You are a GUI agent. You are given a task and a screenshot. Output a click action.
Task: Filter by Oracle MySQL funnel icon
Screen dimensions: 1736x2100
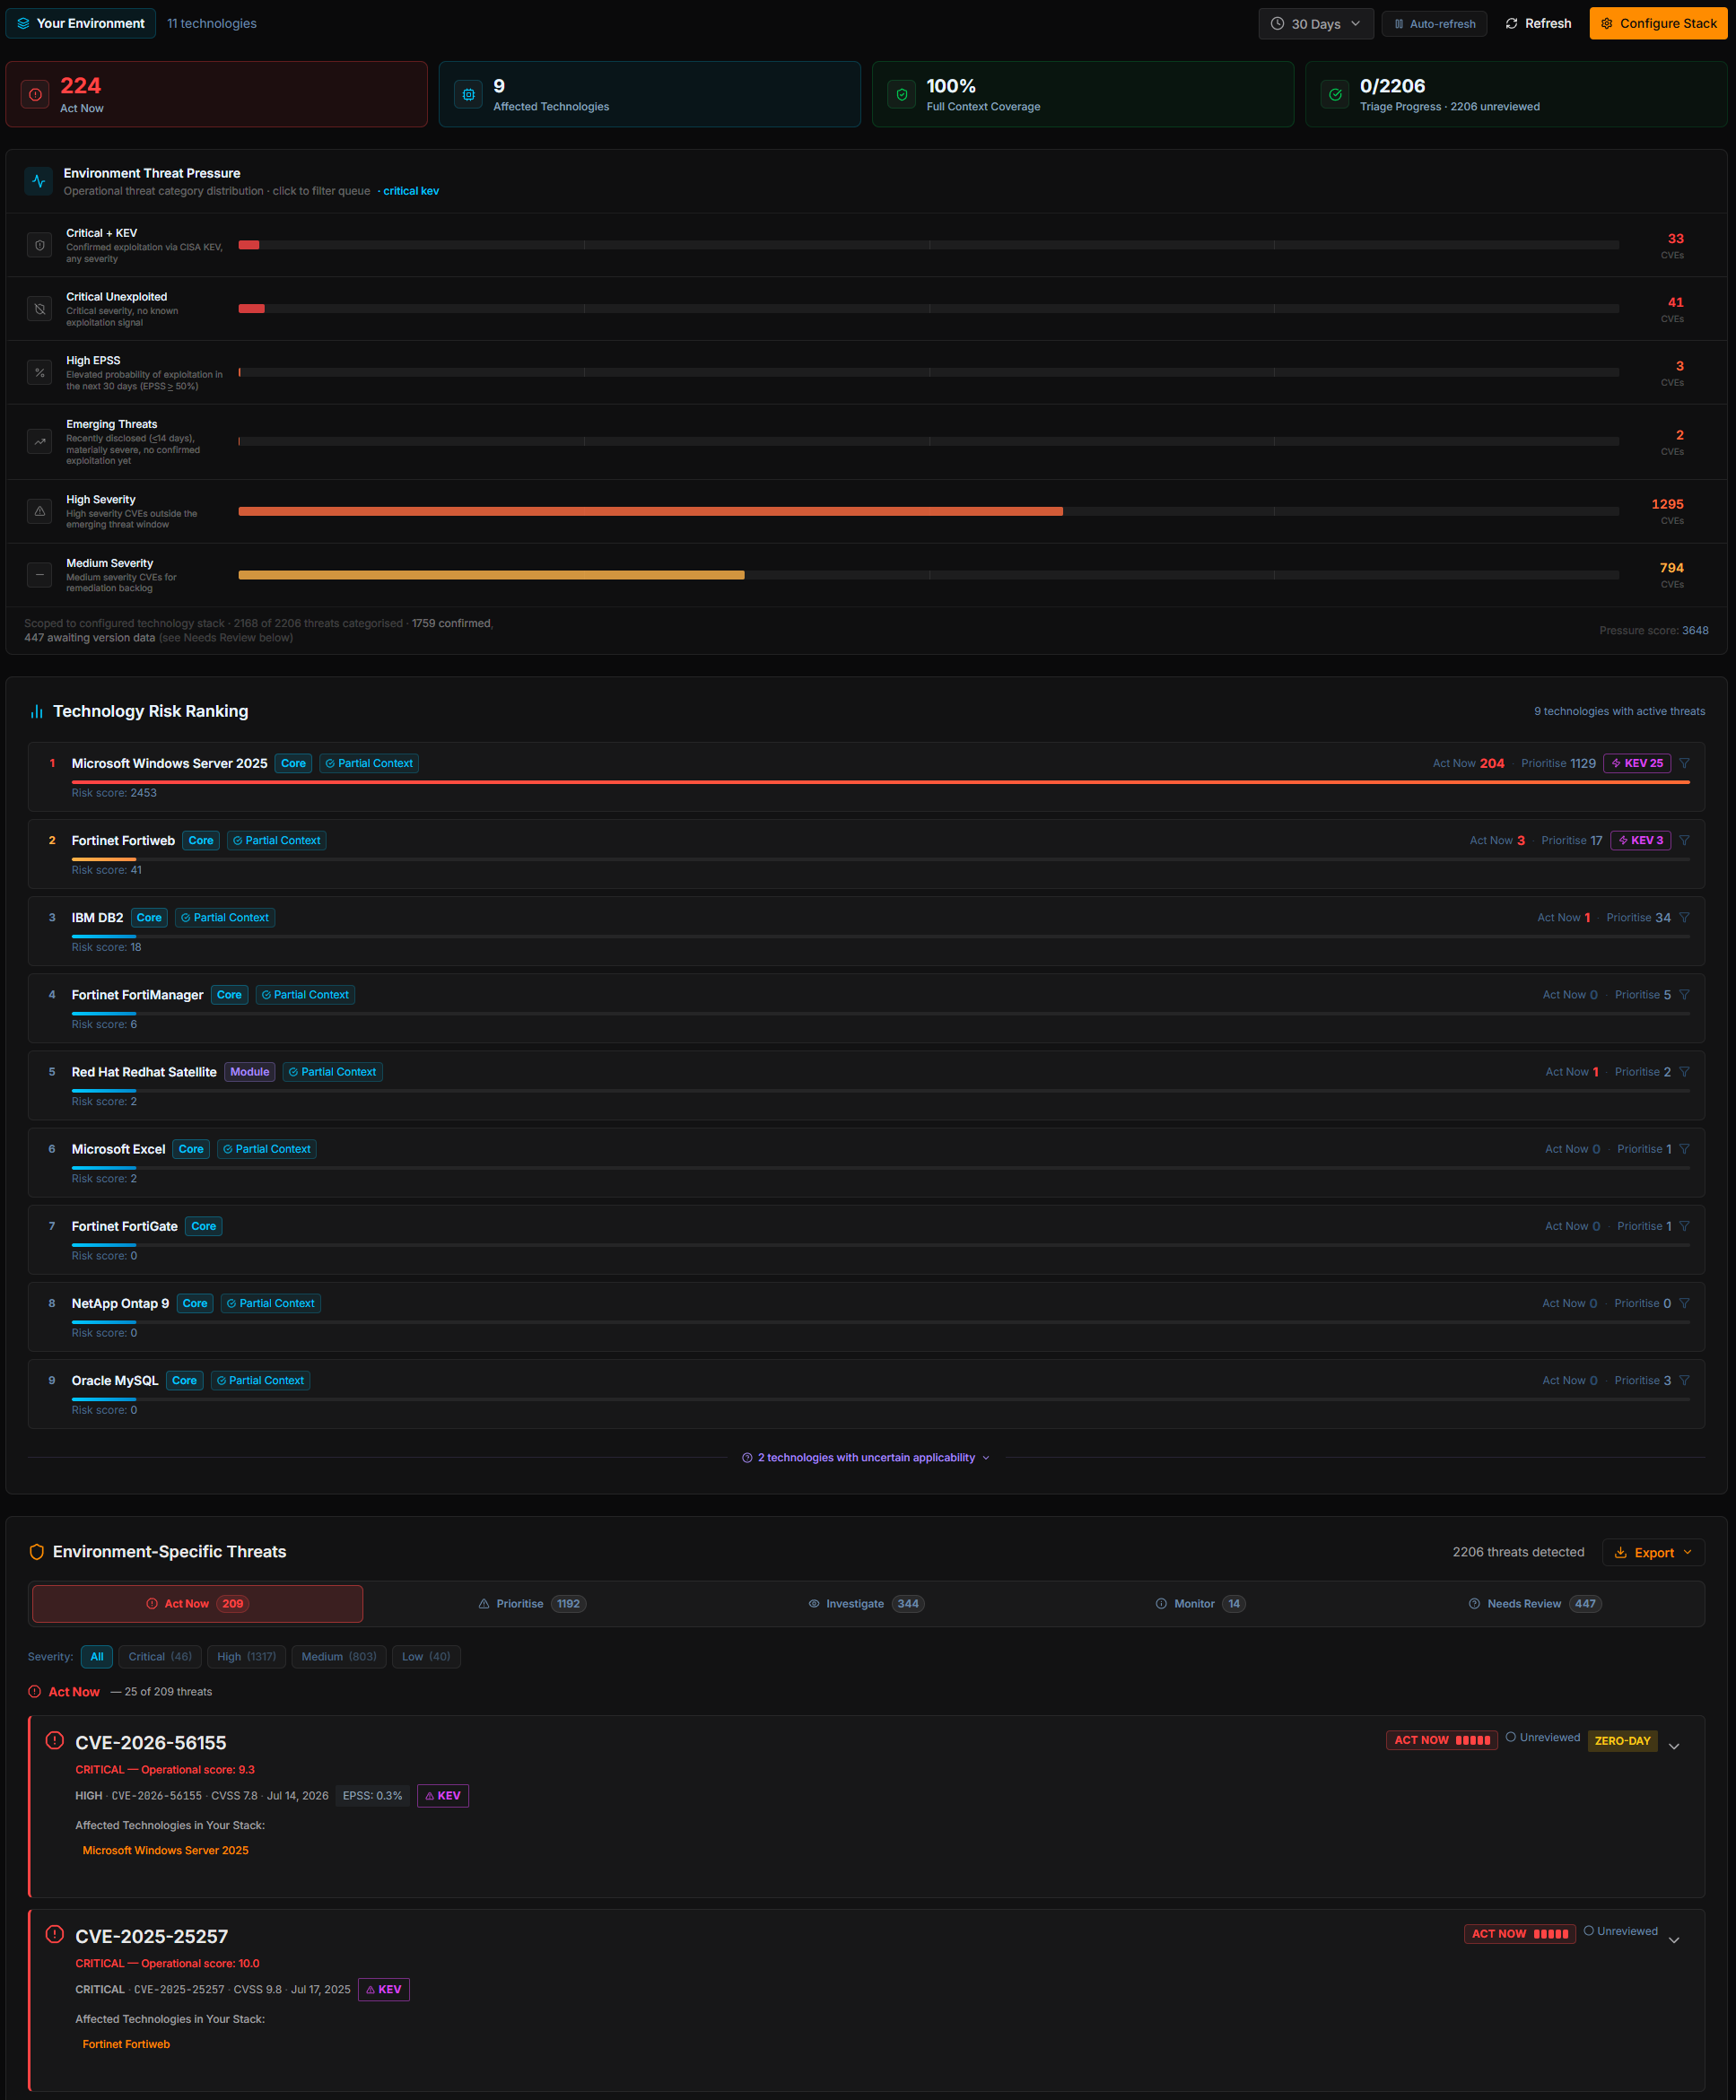click(1684, 1380)
